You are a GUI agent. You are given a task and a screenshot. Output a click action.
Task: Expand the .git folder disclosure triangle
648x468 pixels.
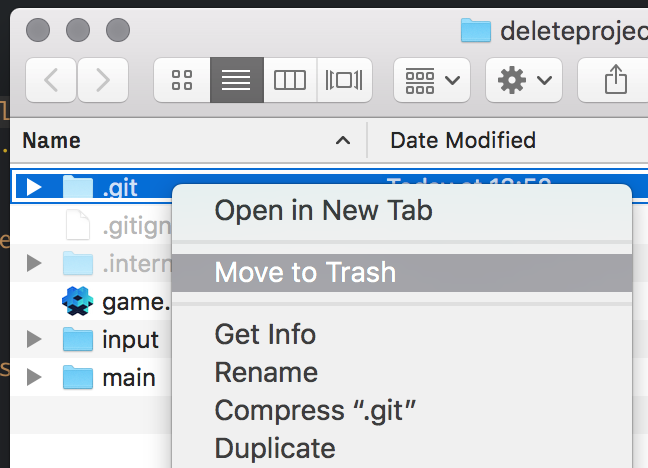(x=34, y=187)
